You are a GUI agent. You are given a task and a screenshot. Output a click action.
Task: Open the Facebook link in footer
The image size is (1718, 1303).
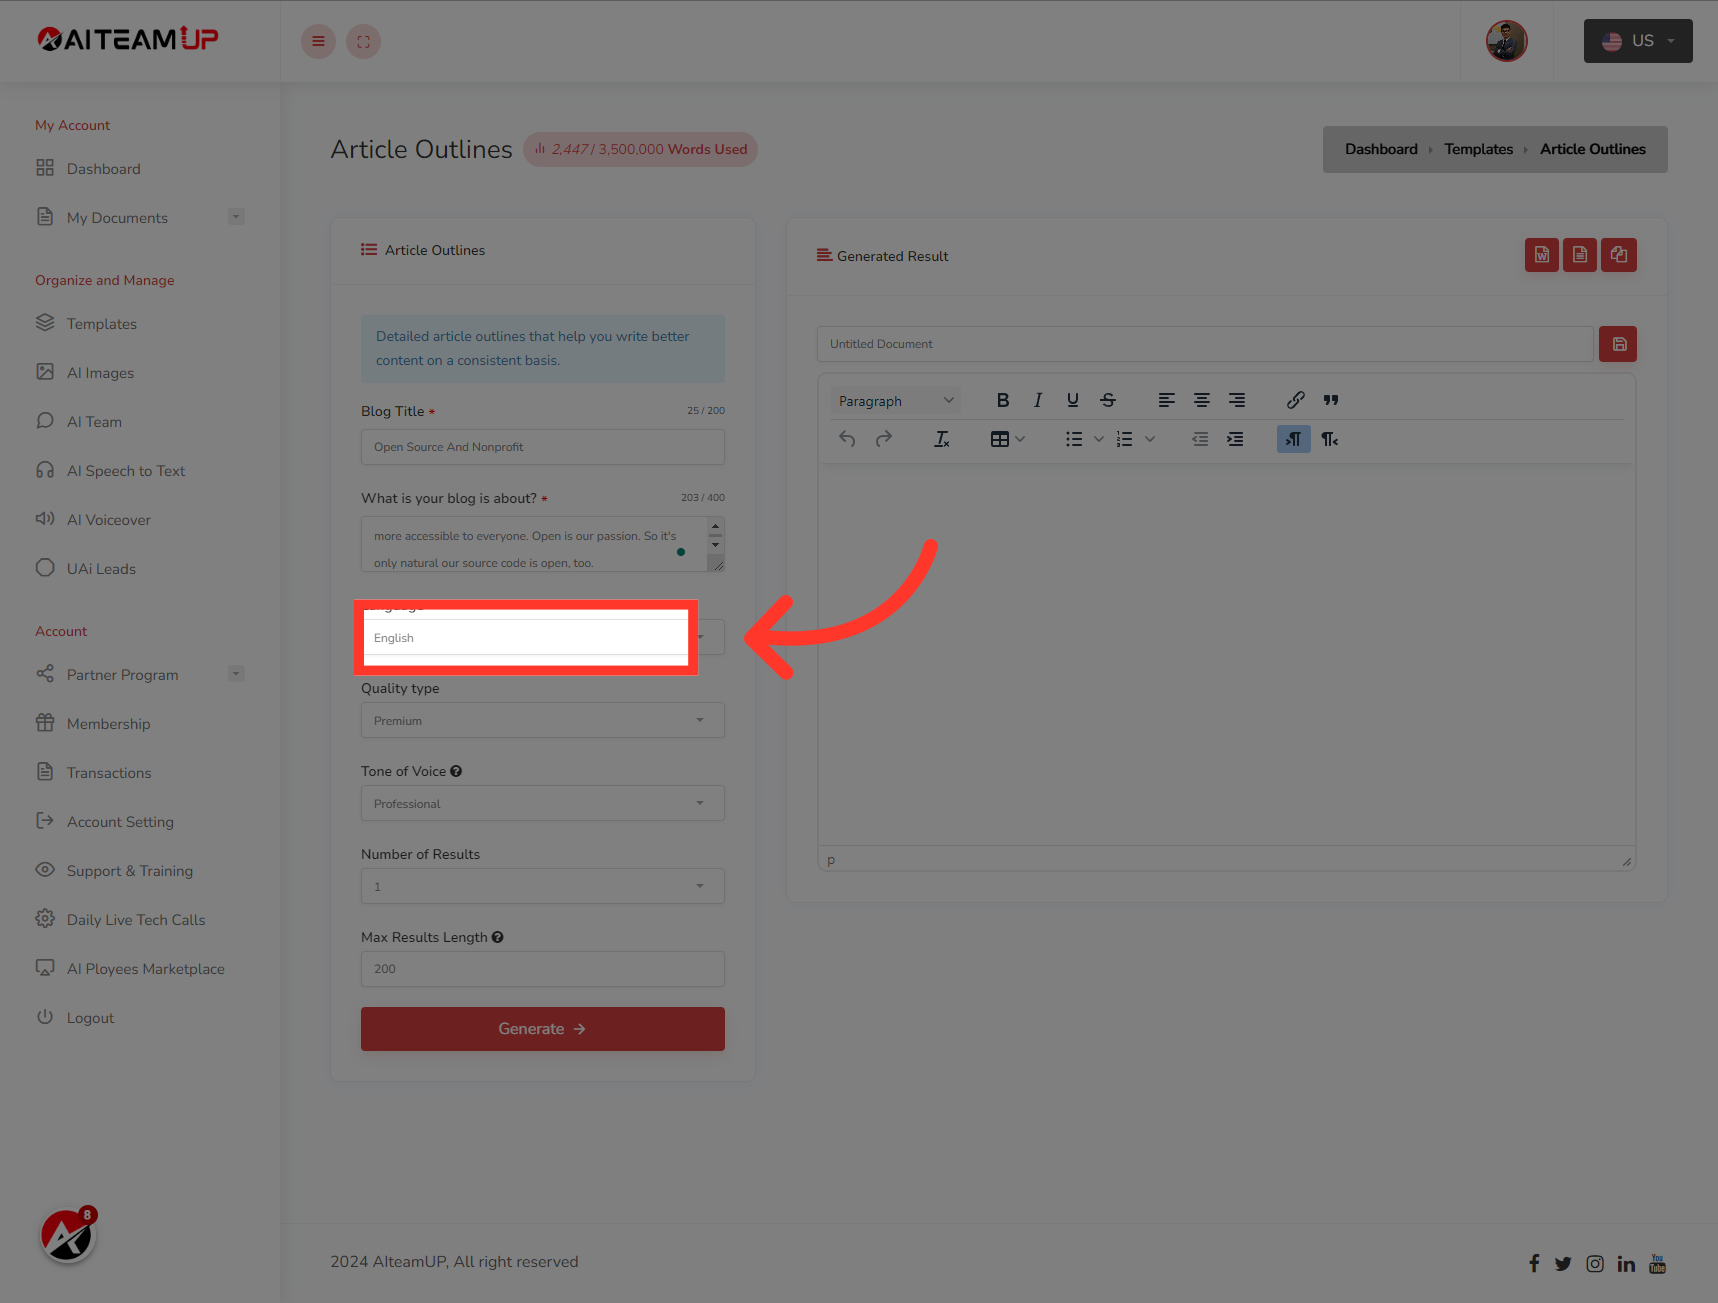1534,1263
